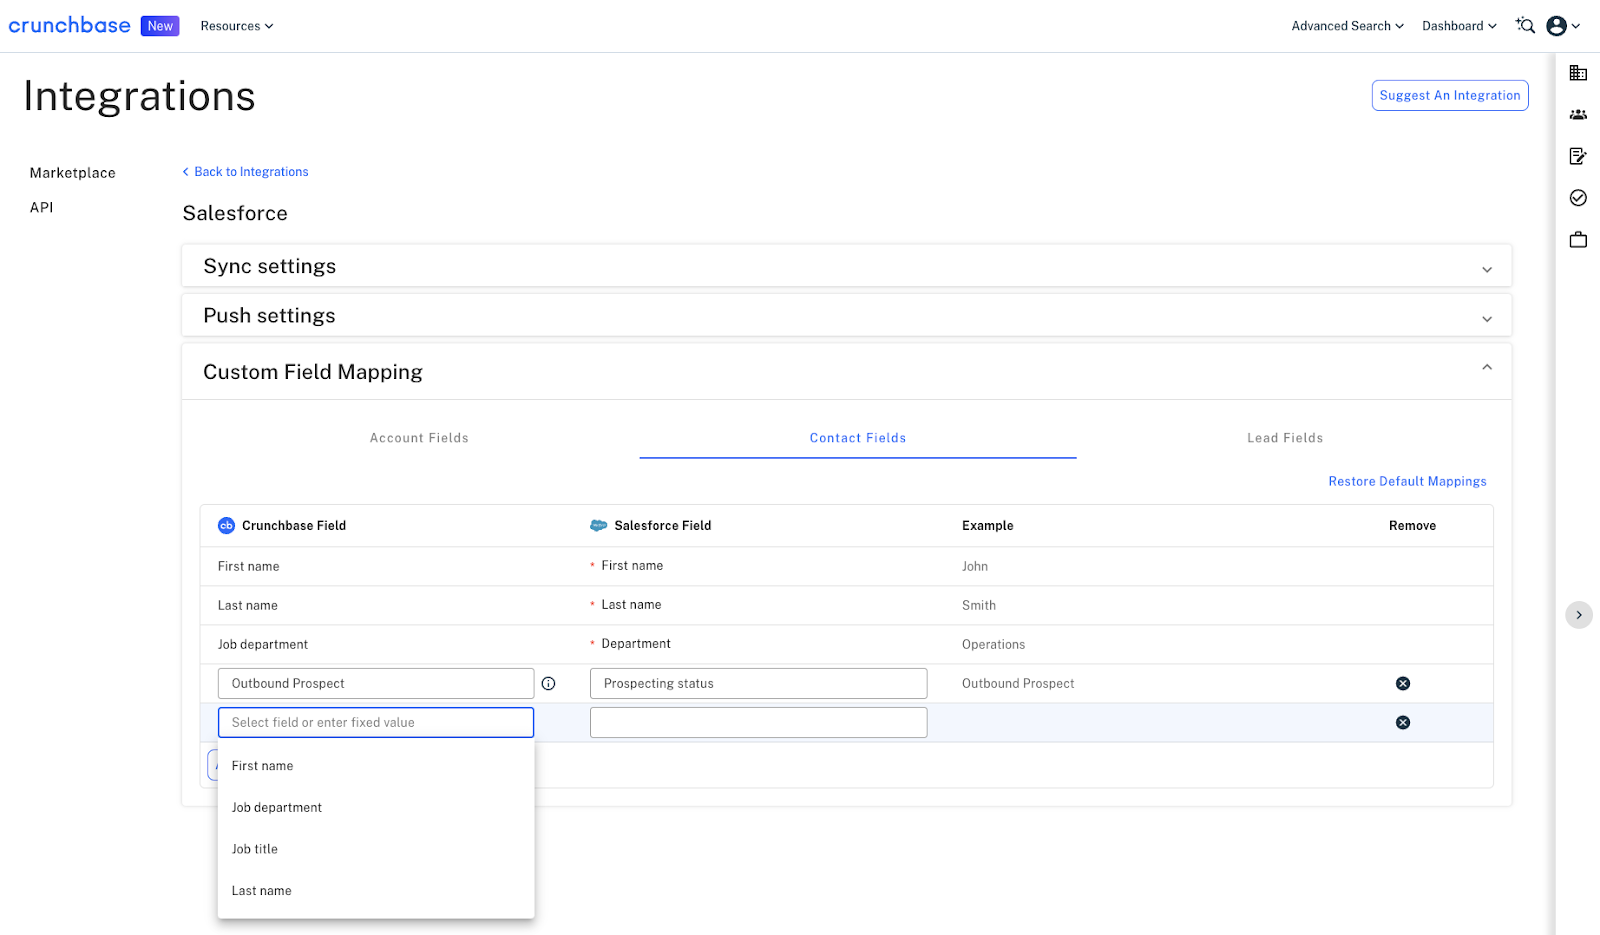Click Suggest An Integration button
Viewport: 1600px width, 935px height.
click(x=1450, y=96)
